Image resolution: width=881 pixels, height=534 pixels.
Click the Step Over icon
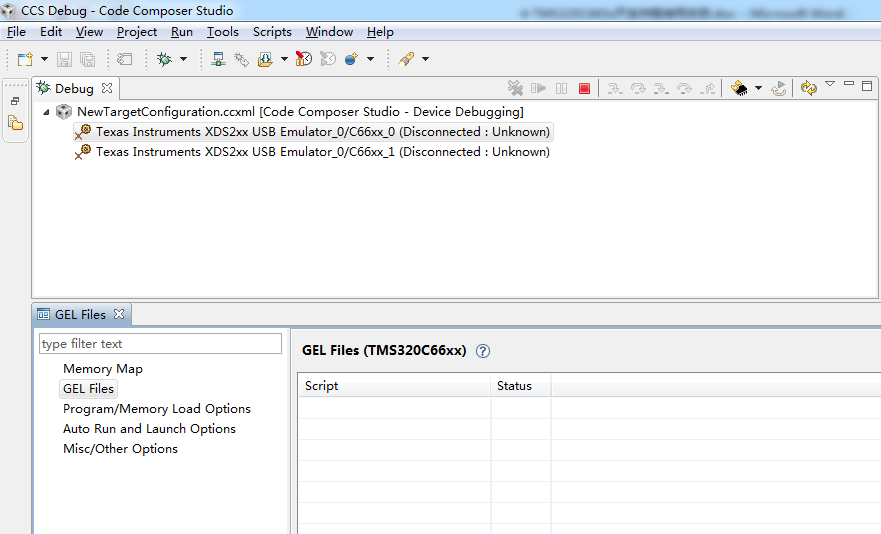click(638, 88)
